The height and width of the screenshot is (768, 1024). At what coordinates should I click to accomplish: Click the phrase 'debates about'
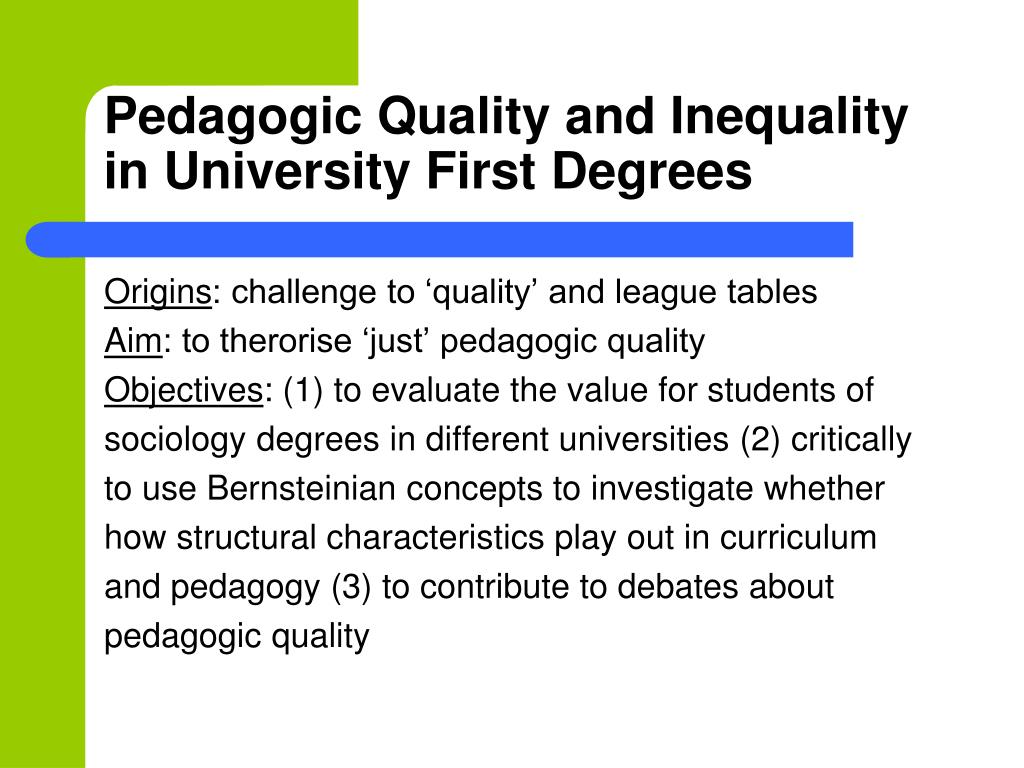pos(725,586)
